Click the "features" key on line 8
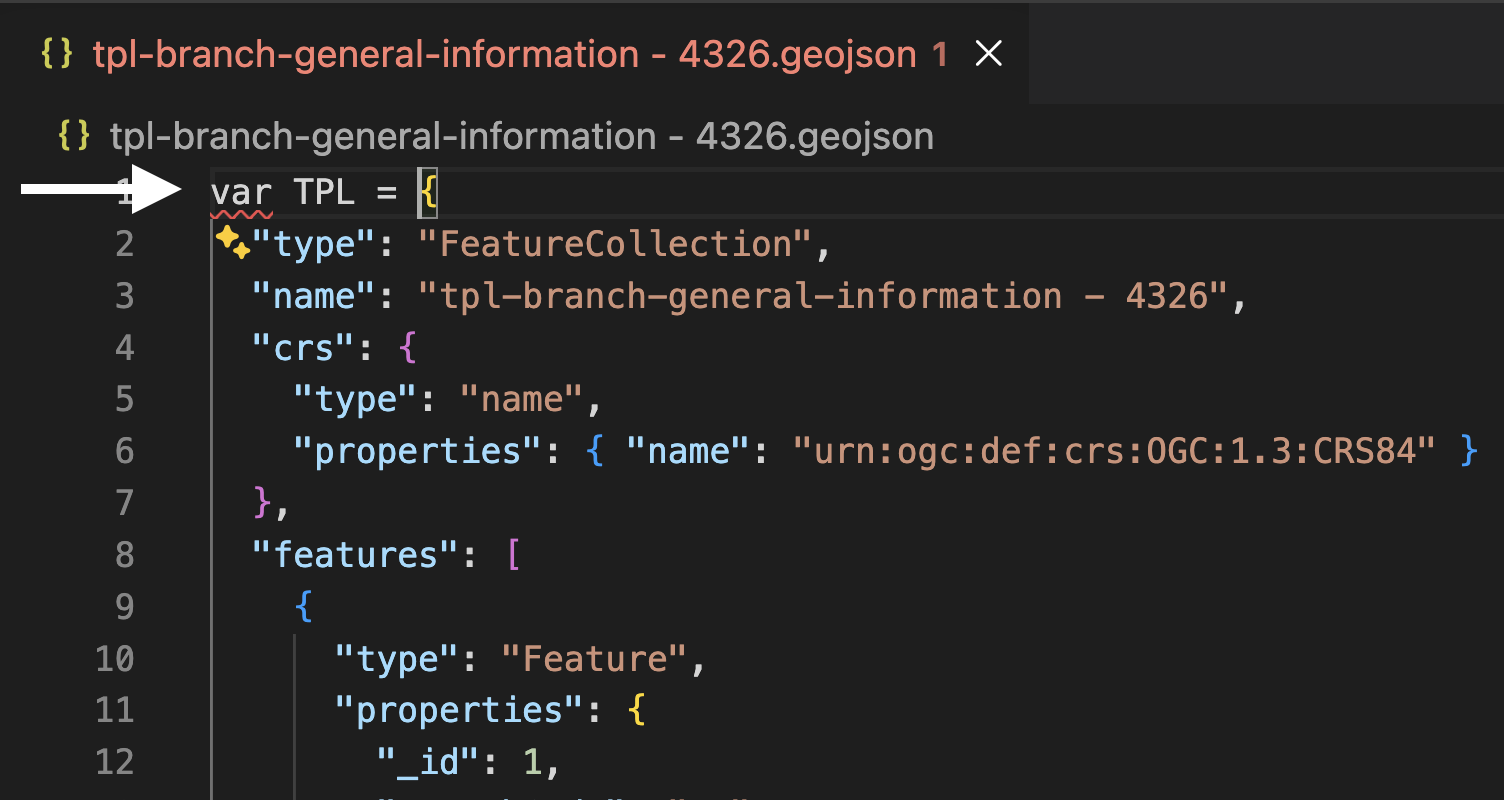Image resolution: width=1504 pixels, height=800 pixels. pos(356,554)
